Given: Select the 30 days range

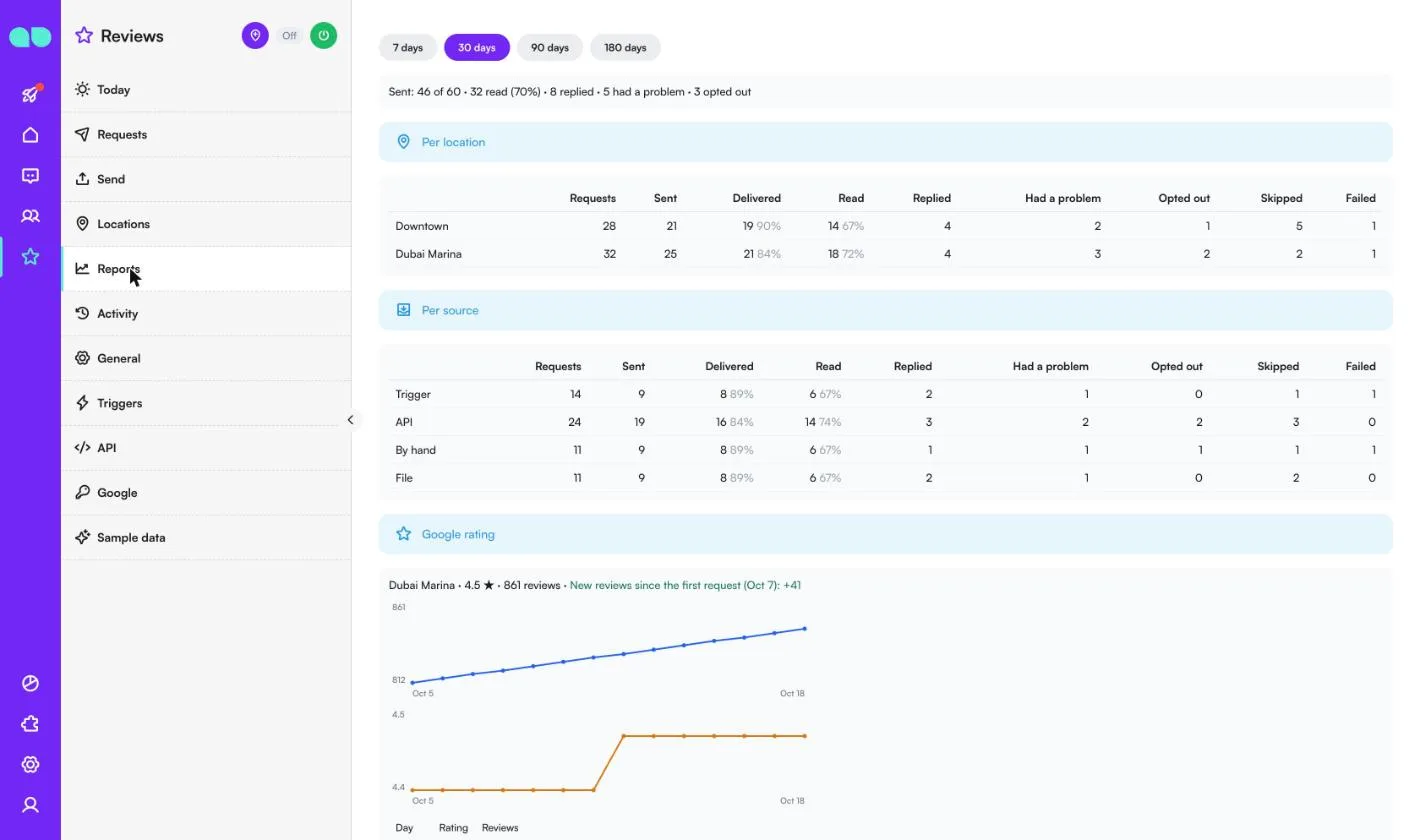Looking at the screenshot, I should tap(477, 47).
